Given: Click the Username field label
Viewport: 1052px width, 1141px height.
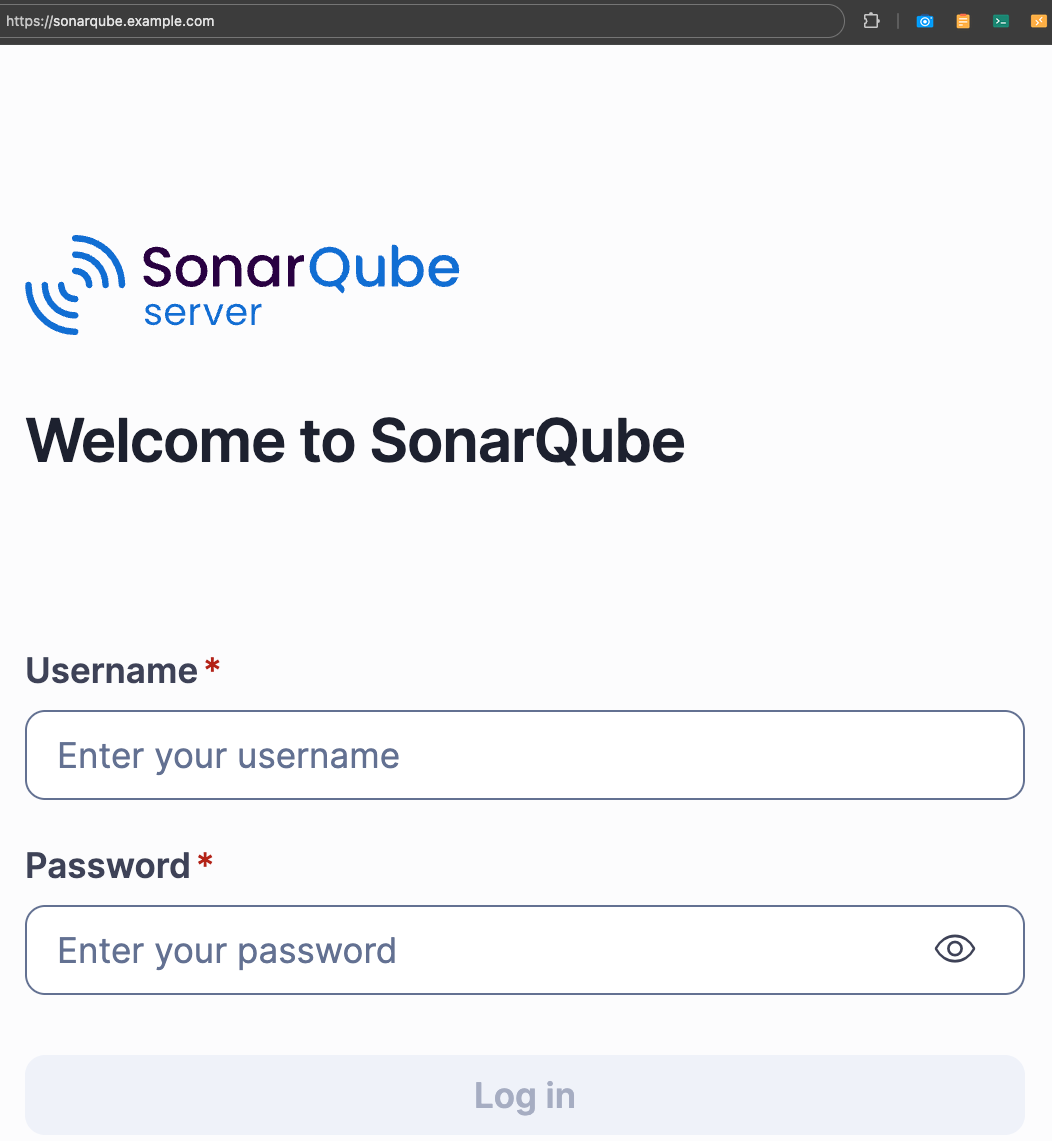Looking at the screenshot, I should 111,670.
